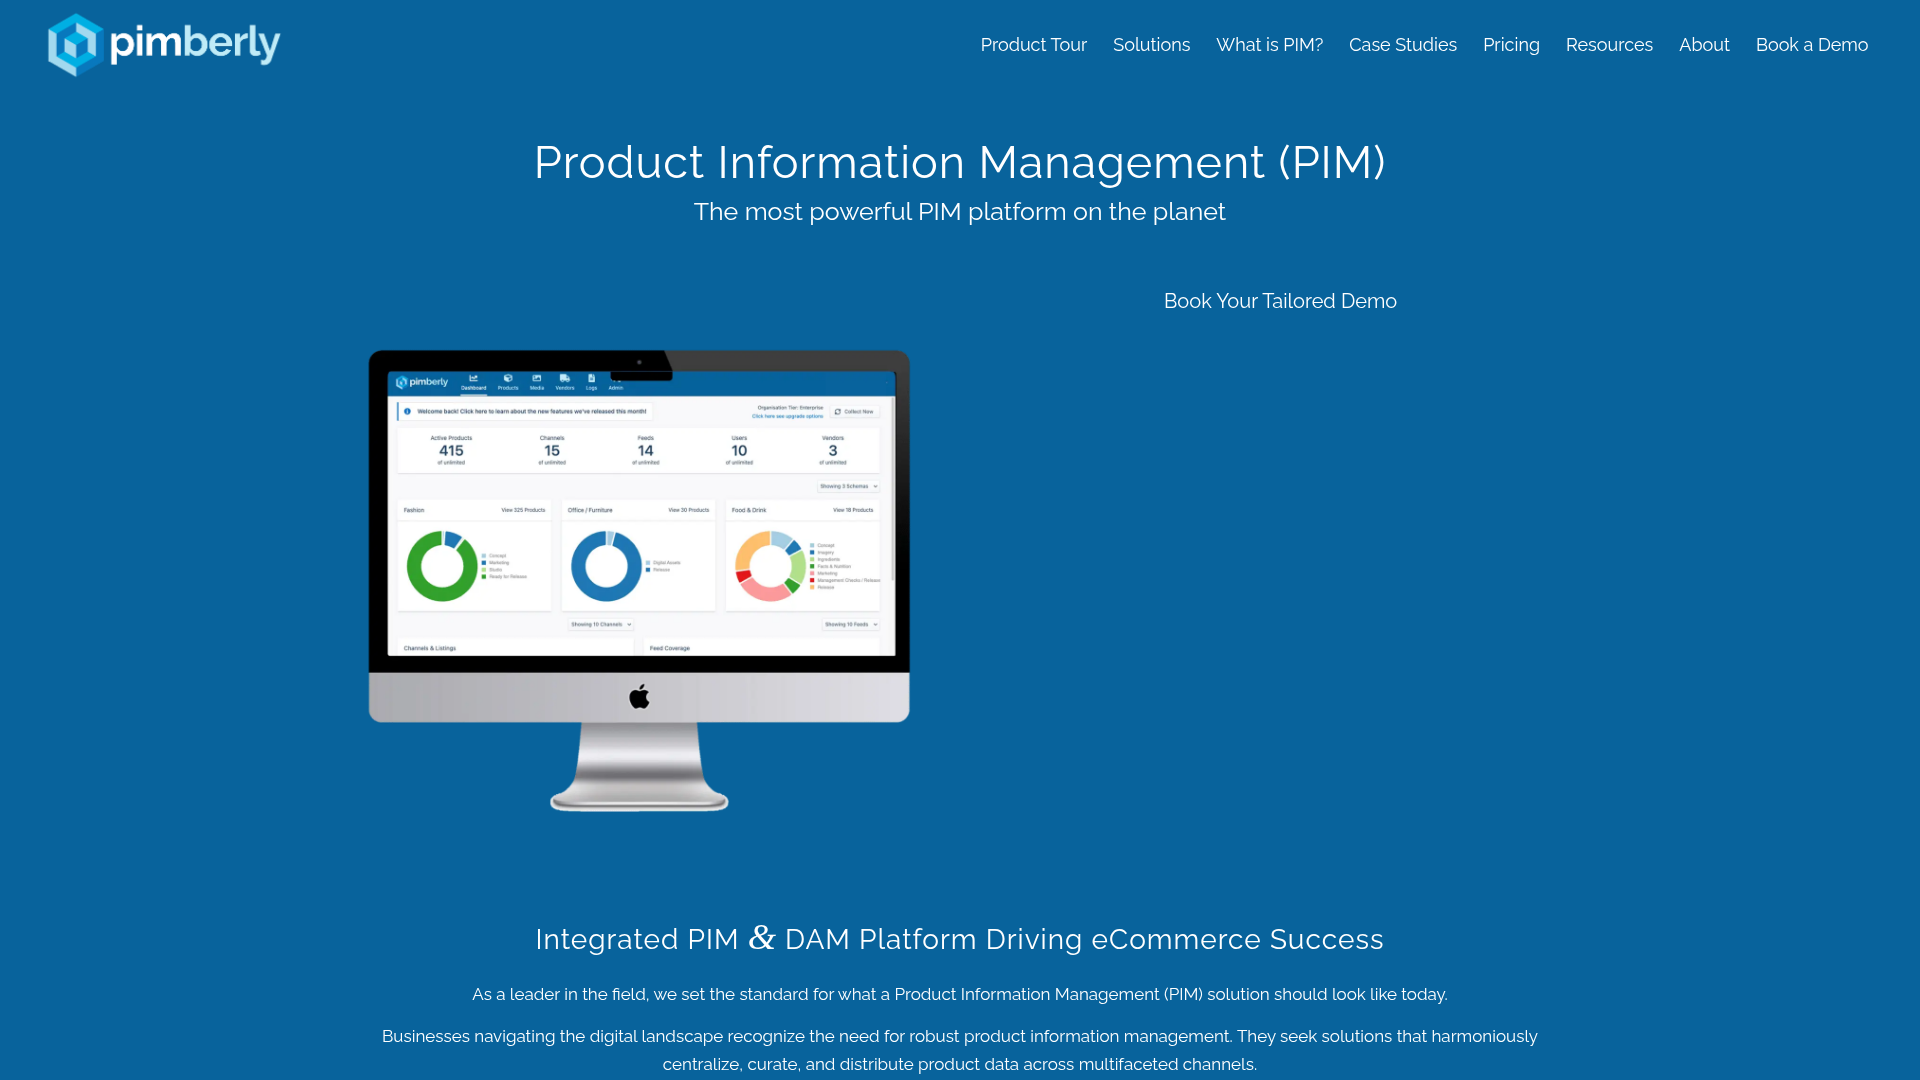Click the View 325 Products link for Fashion

[x=523, y=510]
